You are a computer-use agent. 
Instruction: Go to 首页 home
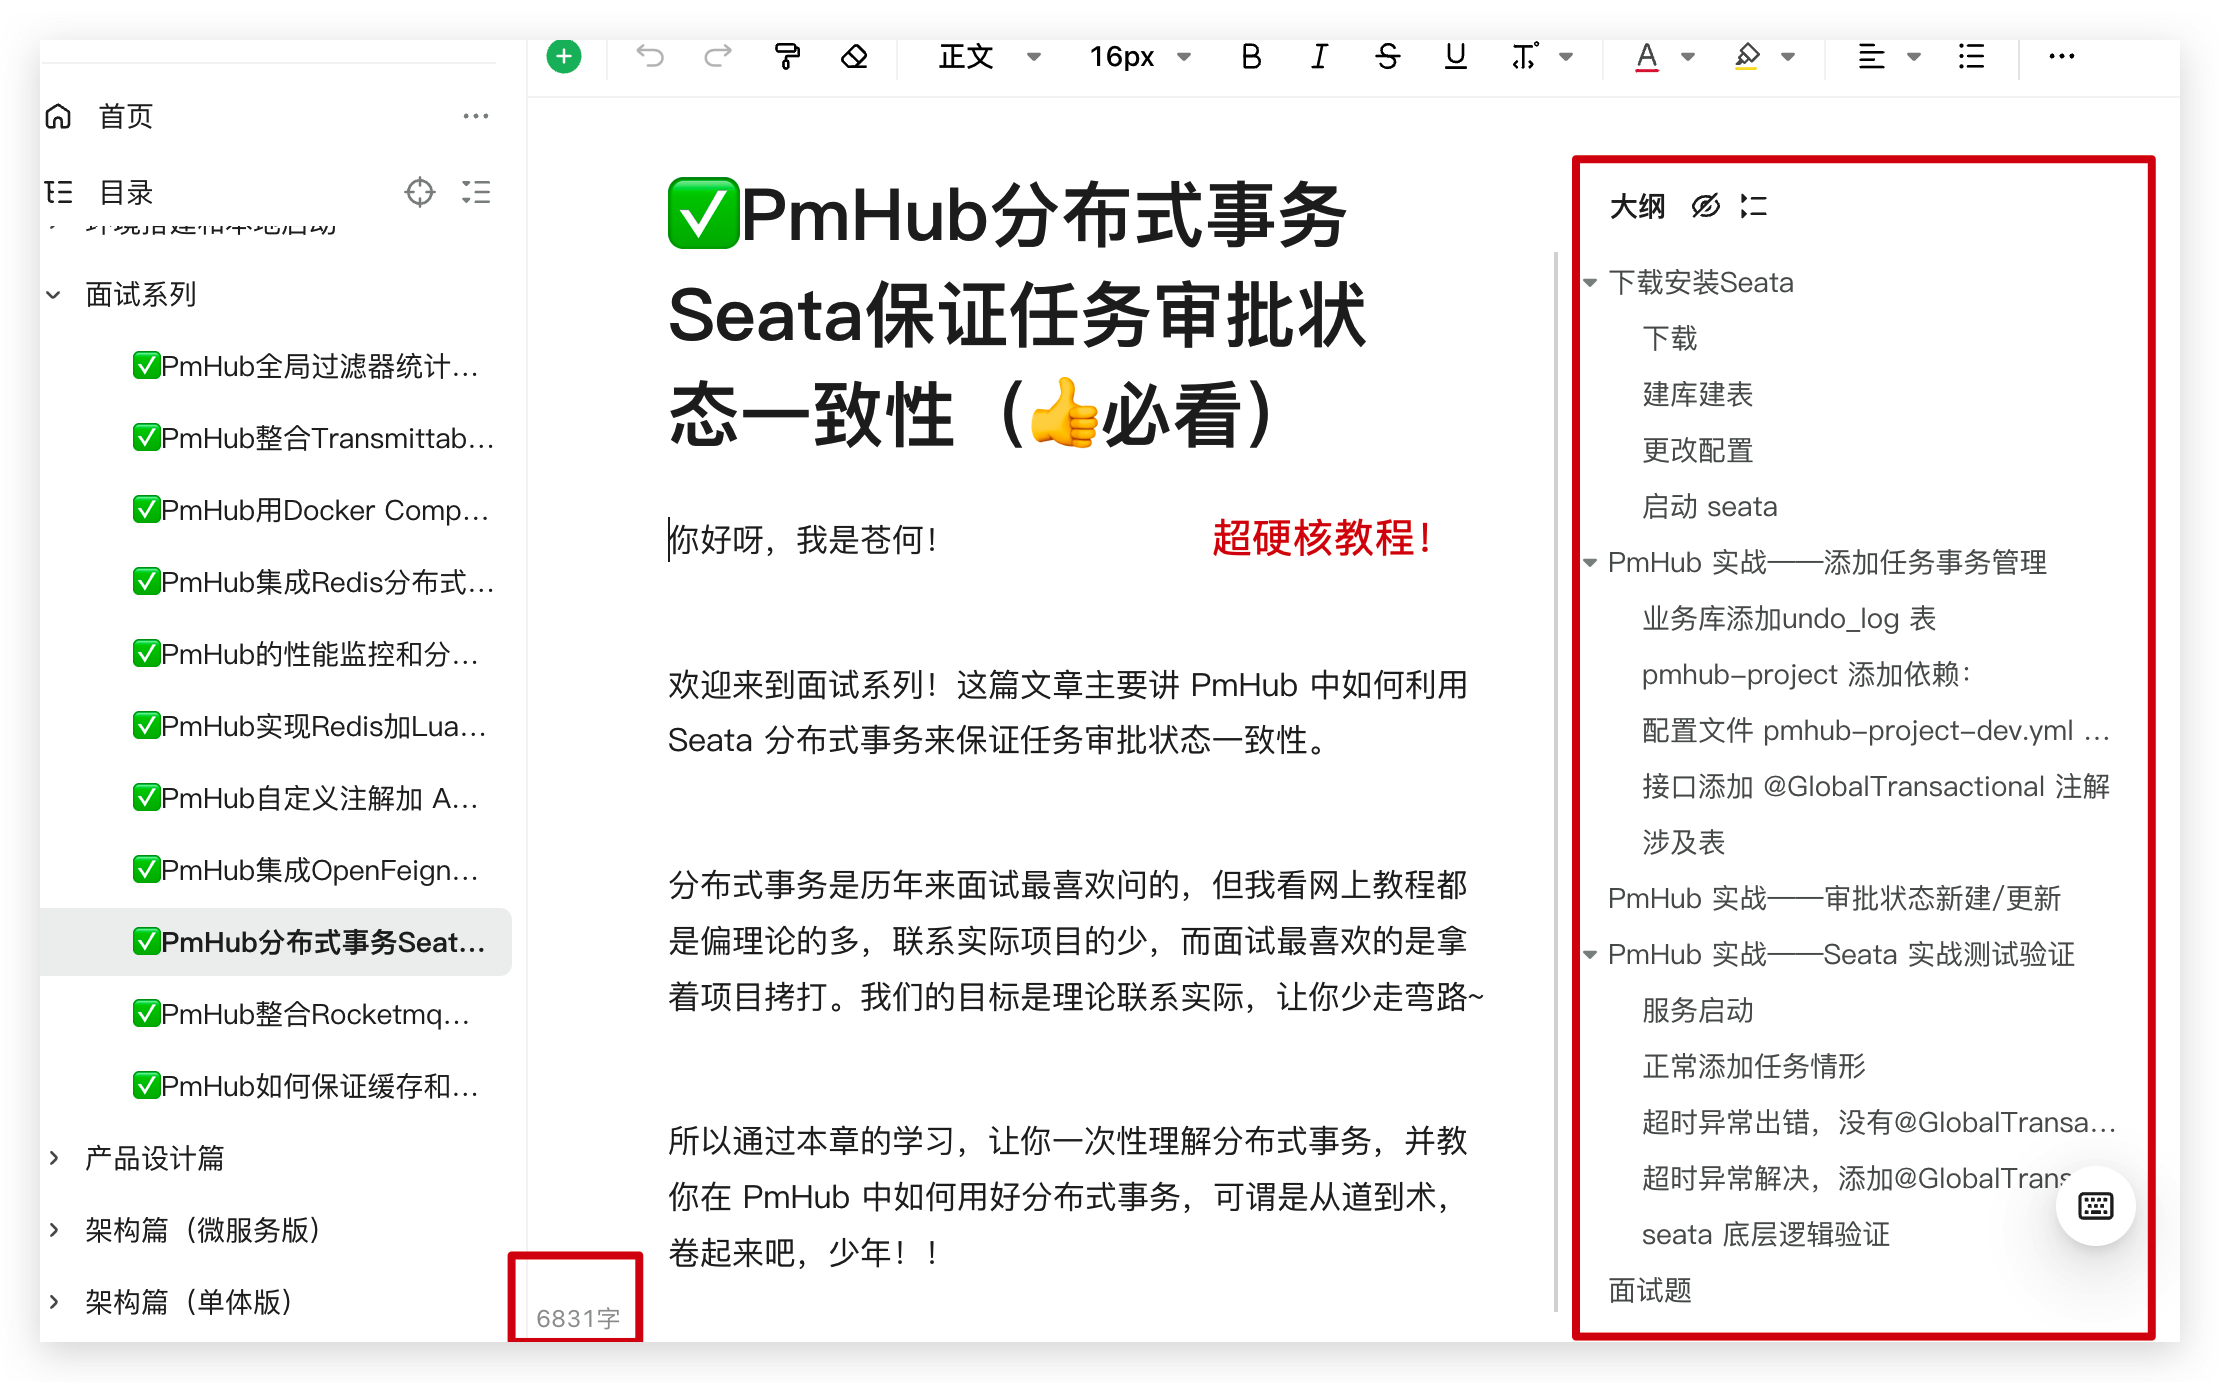point(126,116)
